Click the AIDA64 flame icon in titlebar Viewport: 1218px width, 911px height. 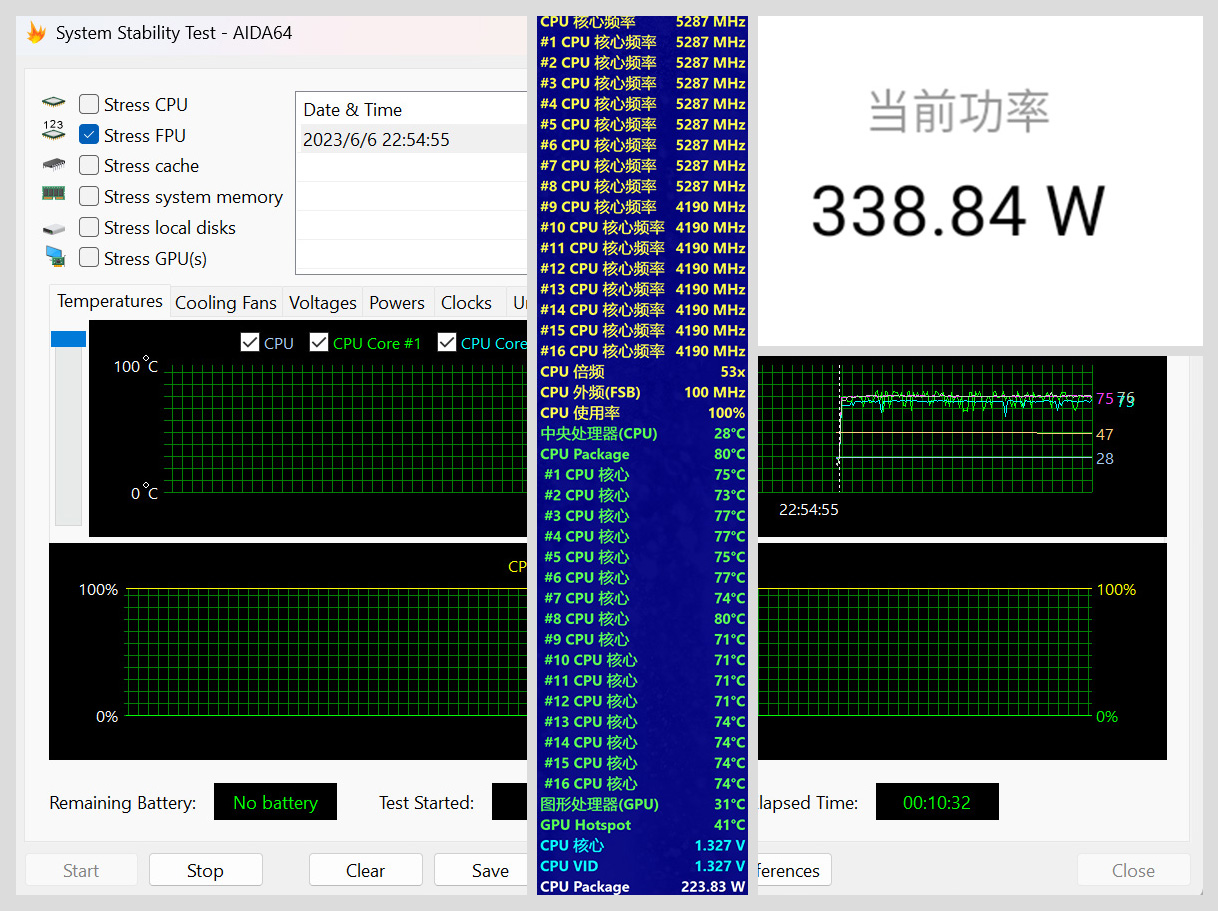coord(36,32)
